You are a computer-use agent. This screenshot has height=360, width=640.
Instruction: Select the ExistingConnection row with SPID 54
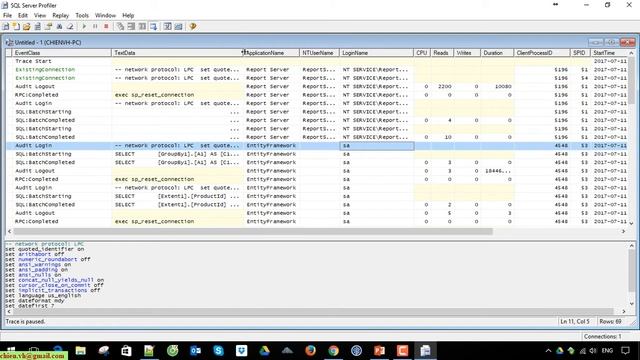(317, 78)
